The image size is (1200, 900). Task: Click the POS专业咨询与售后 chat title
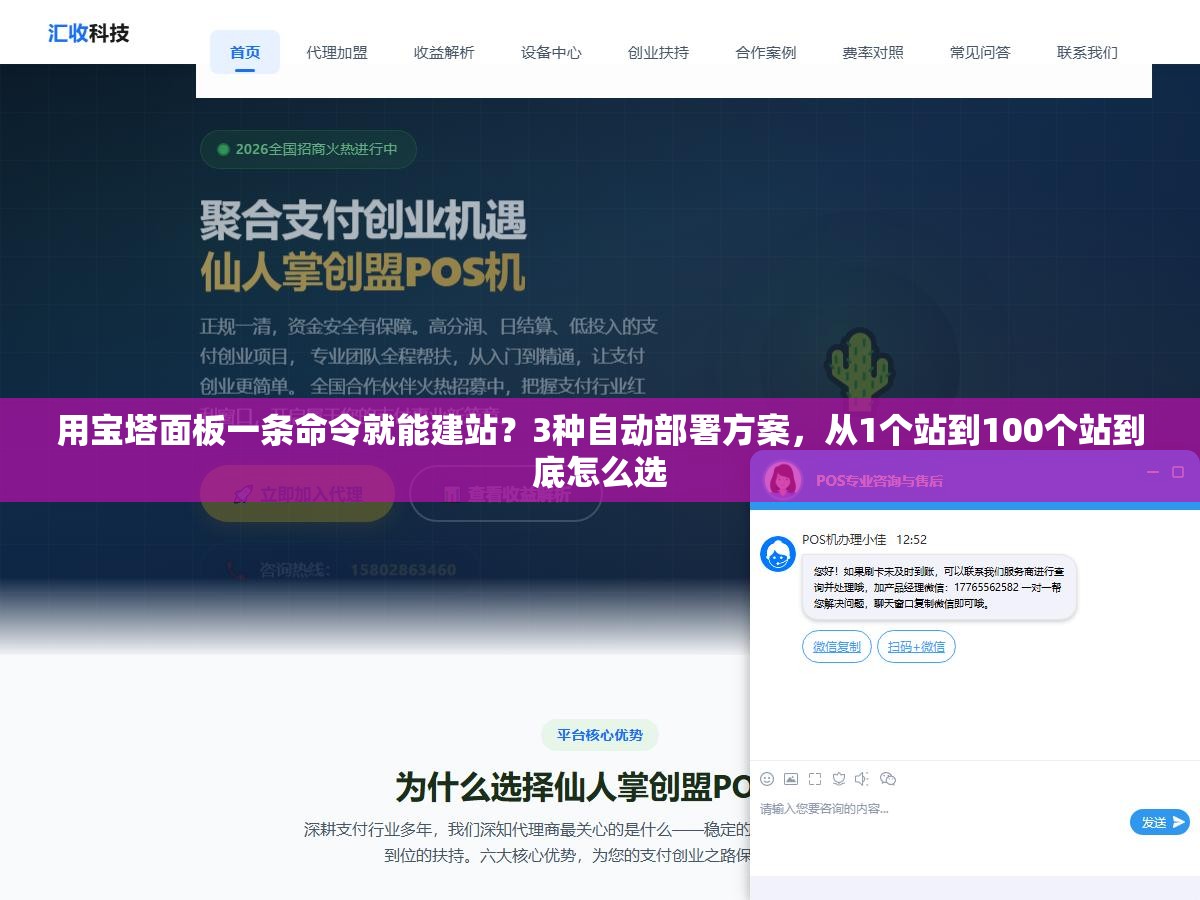879,480
